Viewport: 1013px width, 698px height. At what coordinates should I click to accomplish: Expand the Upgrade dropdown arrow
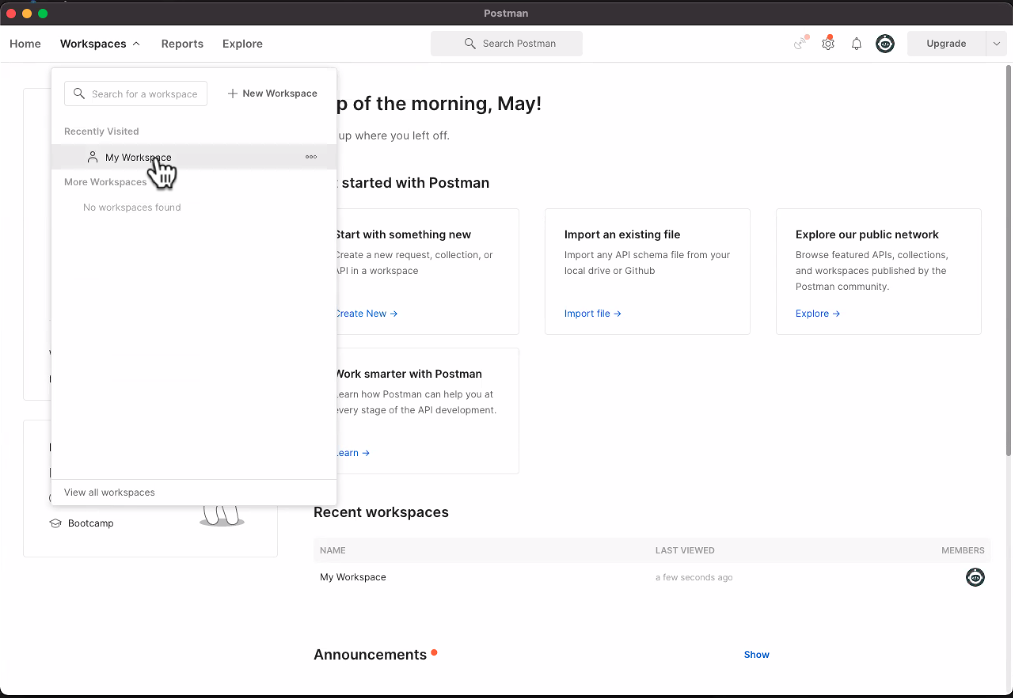coord(996,44)
